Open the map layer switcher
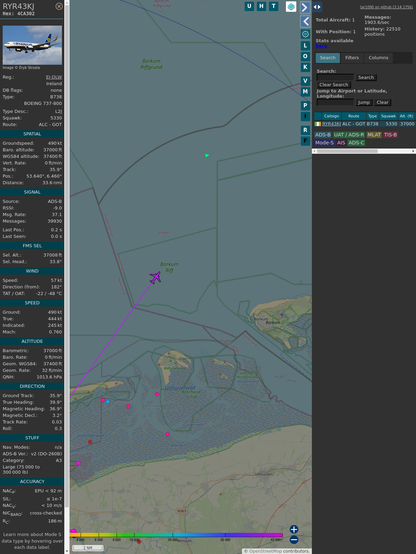This screenshot has height=554, width=416. coord(291,7)
